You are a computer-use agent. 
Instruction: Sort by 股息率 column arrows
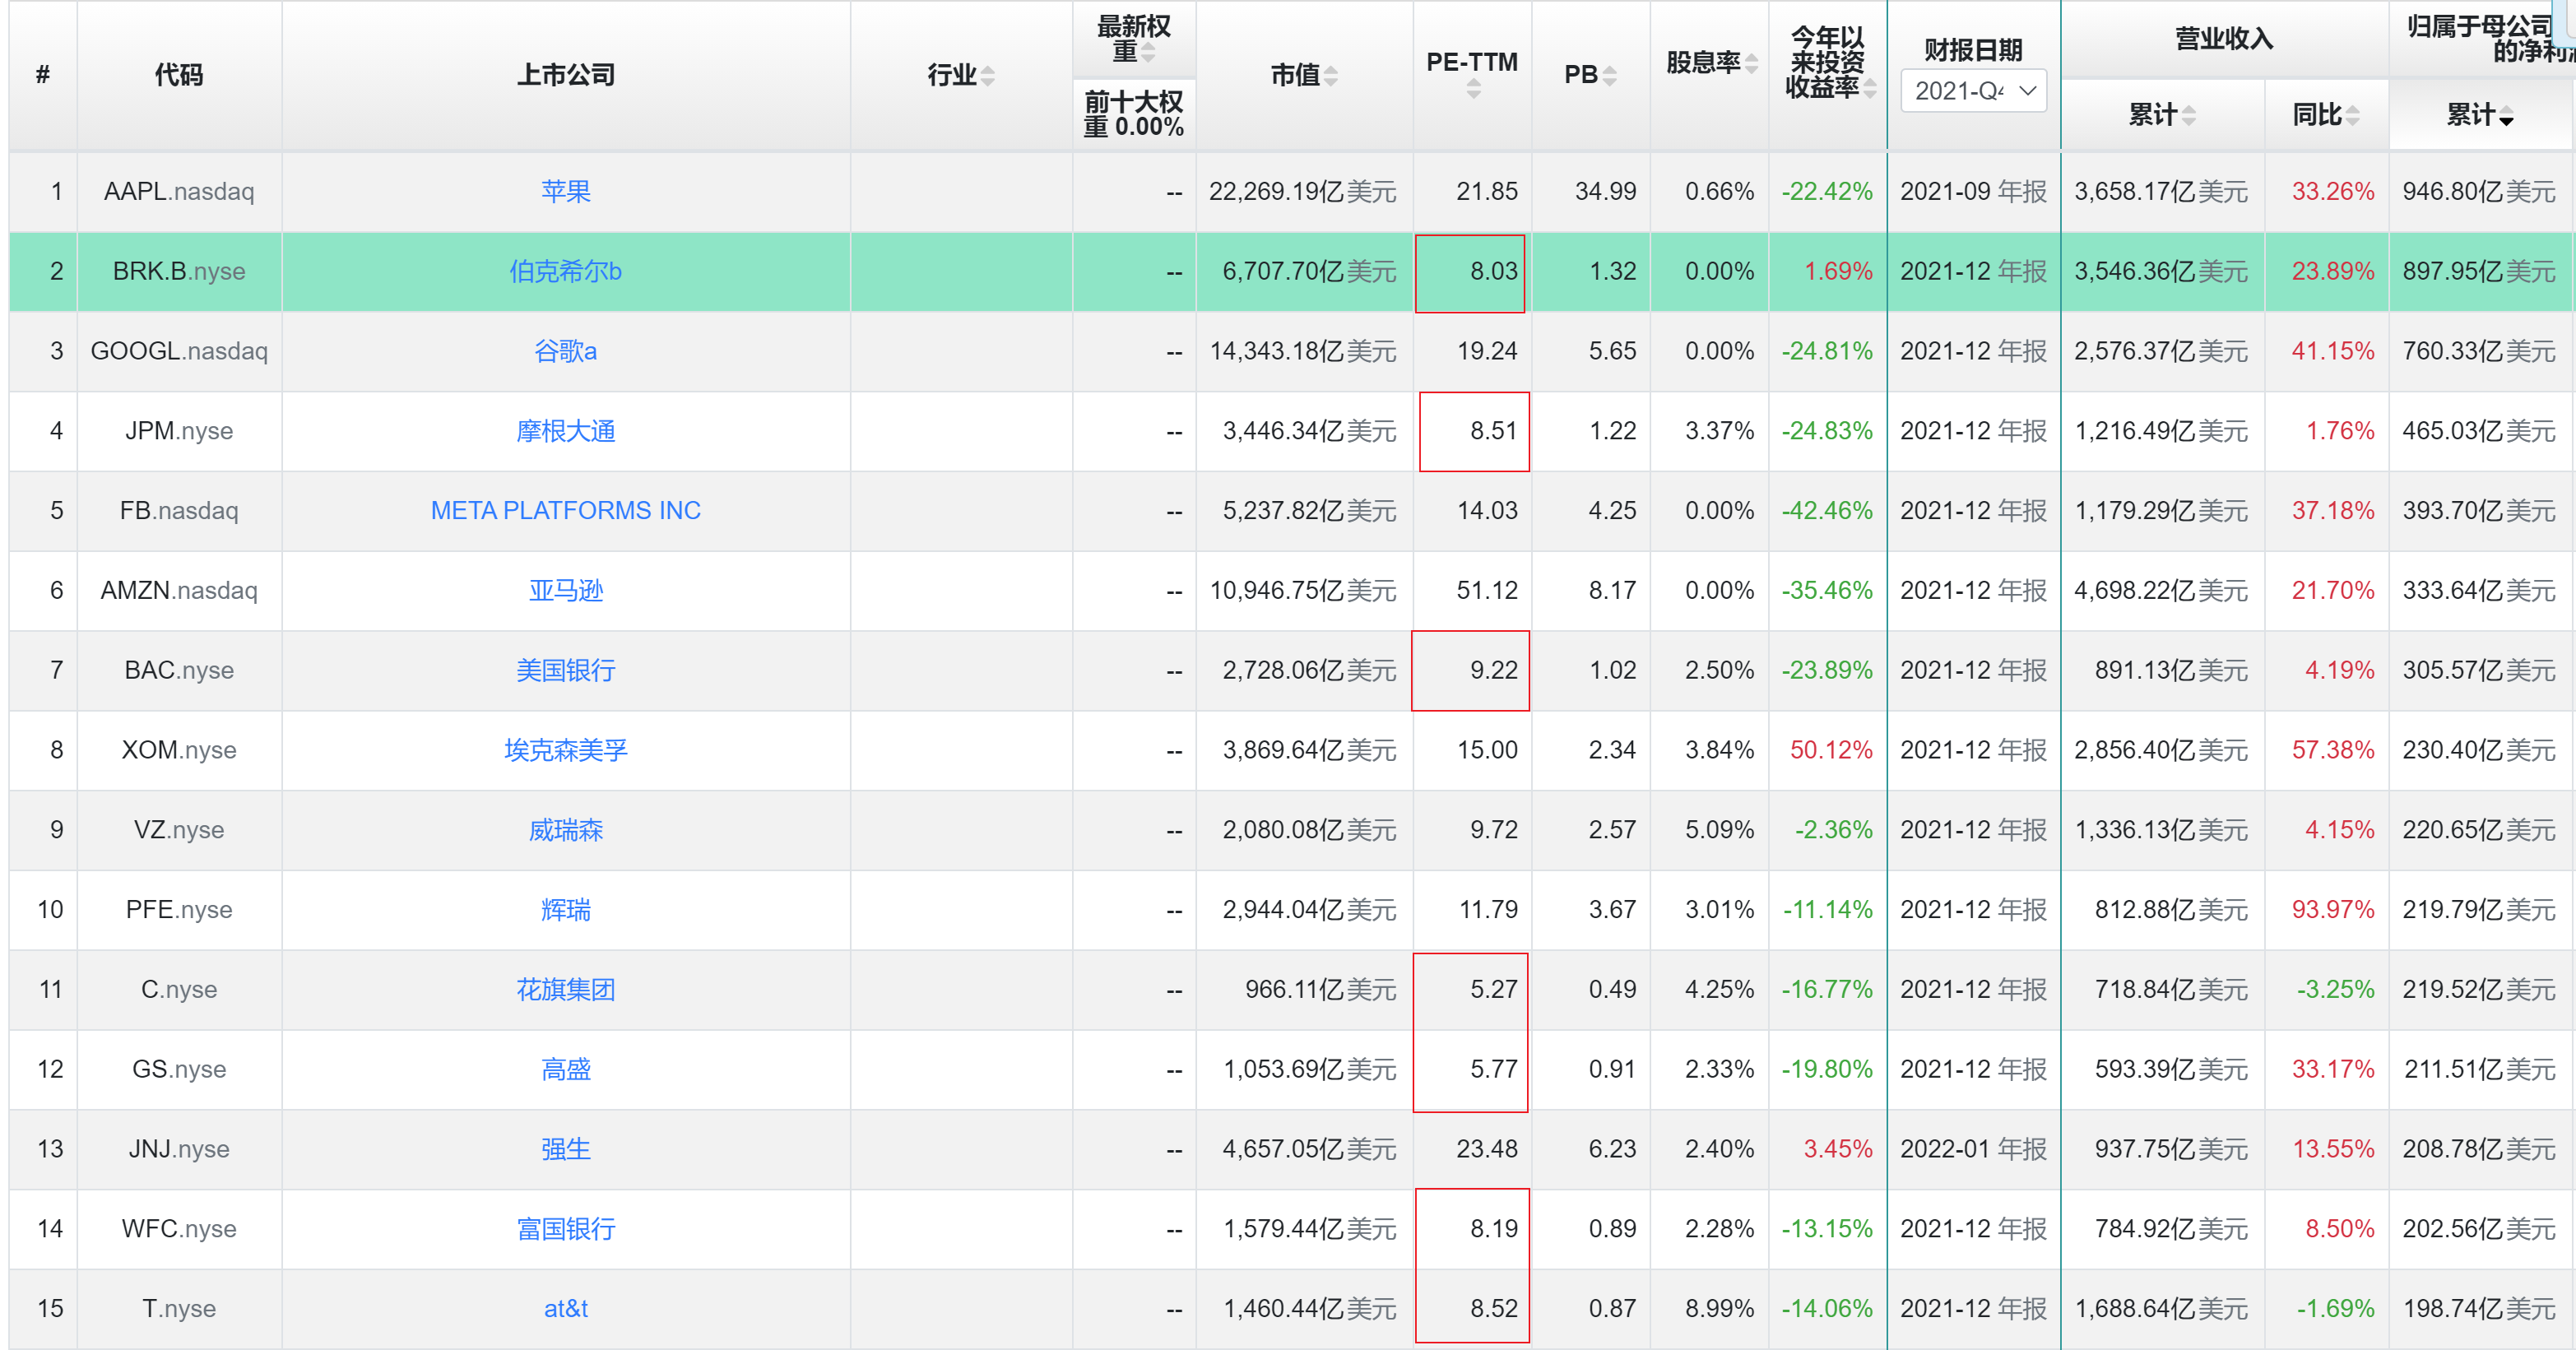(1750, 63)
